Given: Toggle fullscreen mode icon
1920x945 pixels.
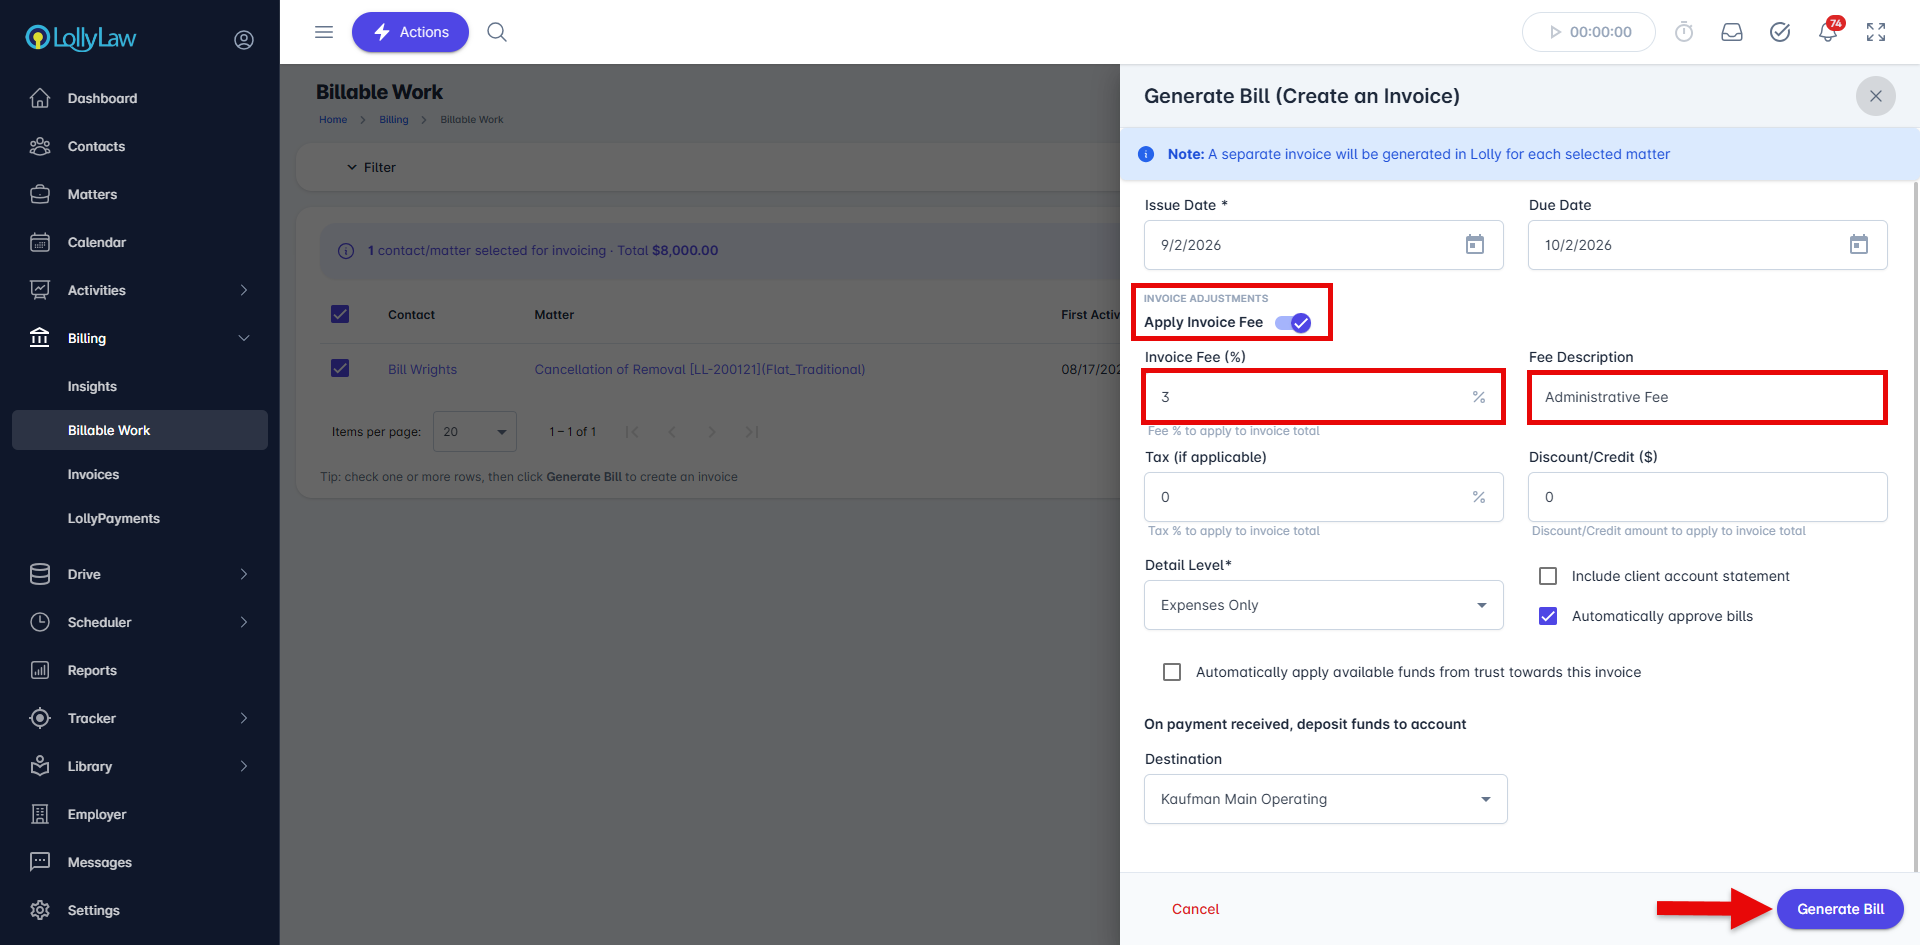Looking at the screenshot, I should click(1876, 32).
